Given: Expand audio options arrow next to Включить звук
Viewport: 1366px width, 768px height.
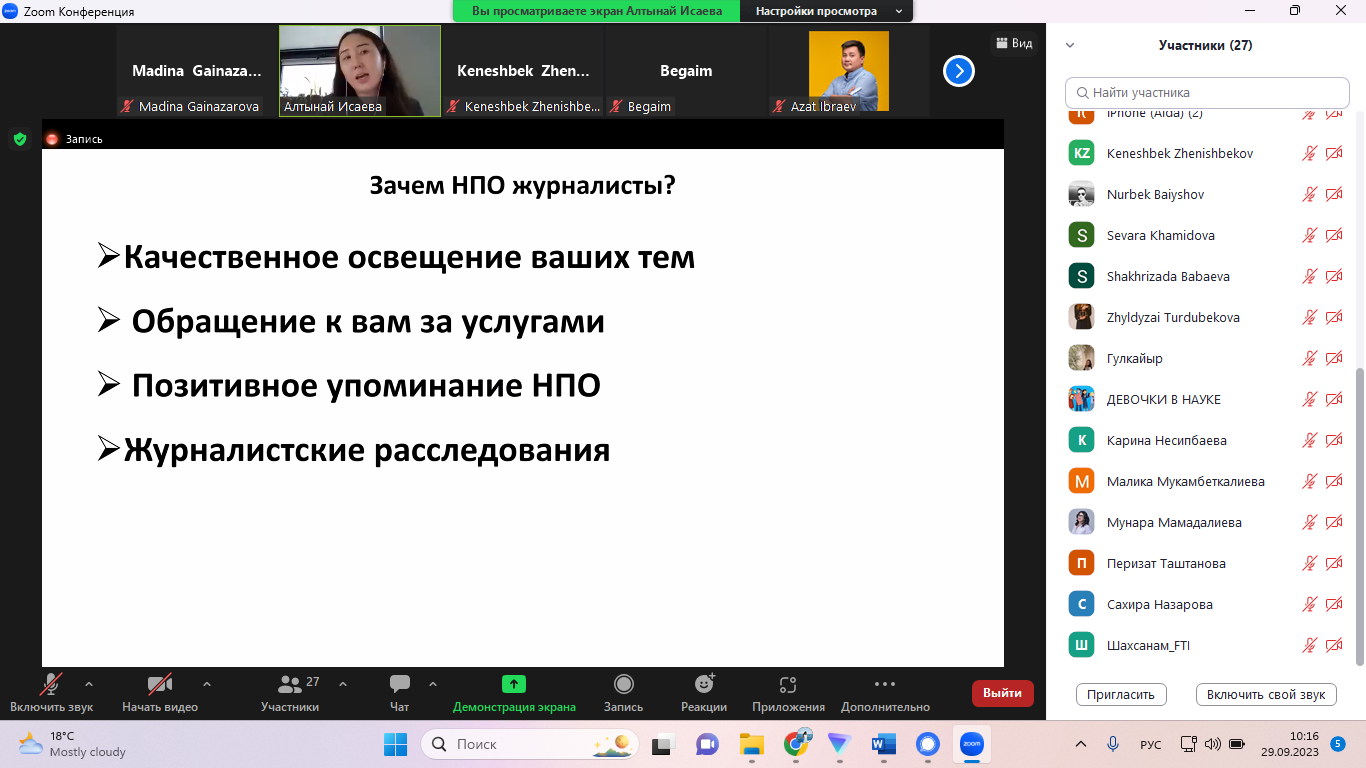Looking at the screenshot, I should coord(89,685).
